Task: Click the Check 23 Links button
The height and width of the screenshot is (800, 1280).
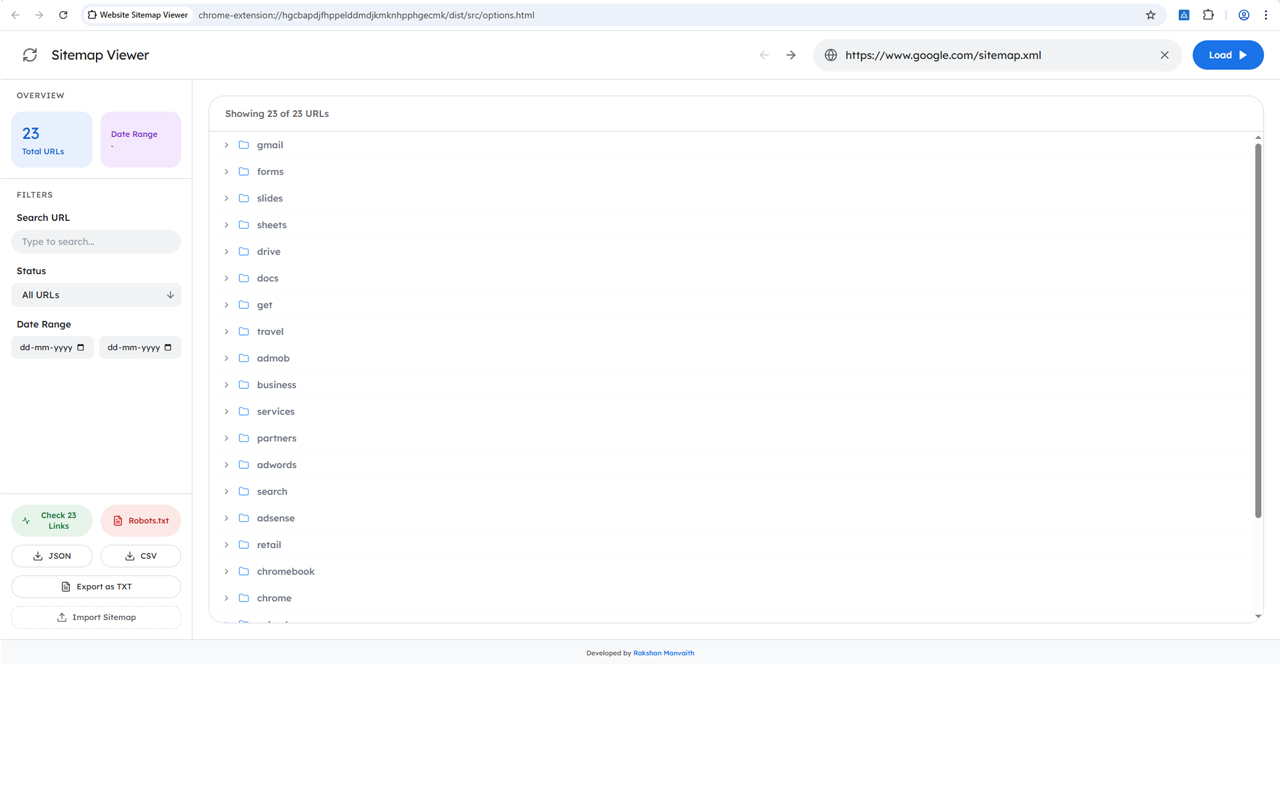Action: pos(52,521)
